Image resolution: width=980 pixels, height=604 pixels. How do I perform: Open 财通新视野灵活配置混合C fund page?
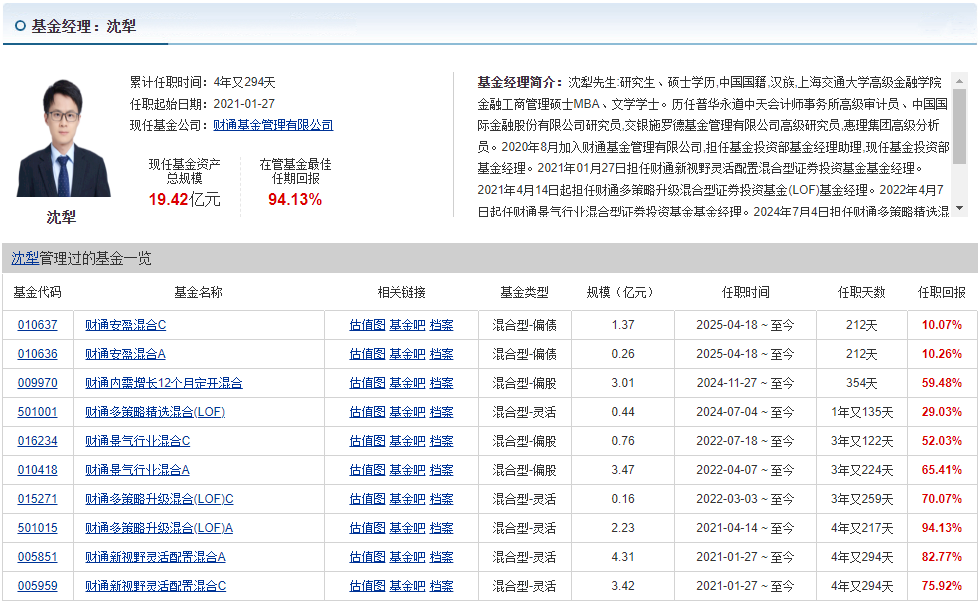point(156,586)
